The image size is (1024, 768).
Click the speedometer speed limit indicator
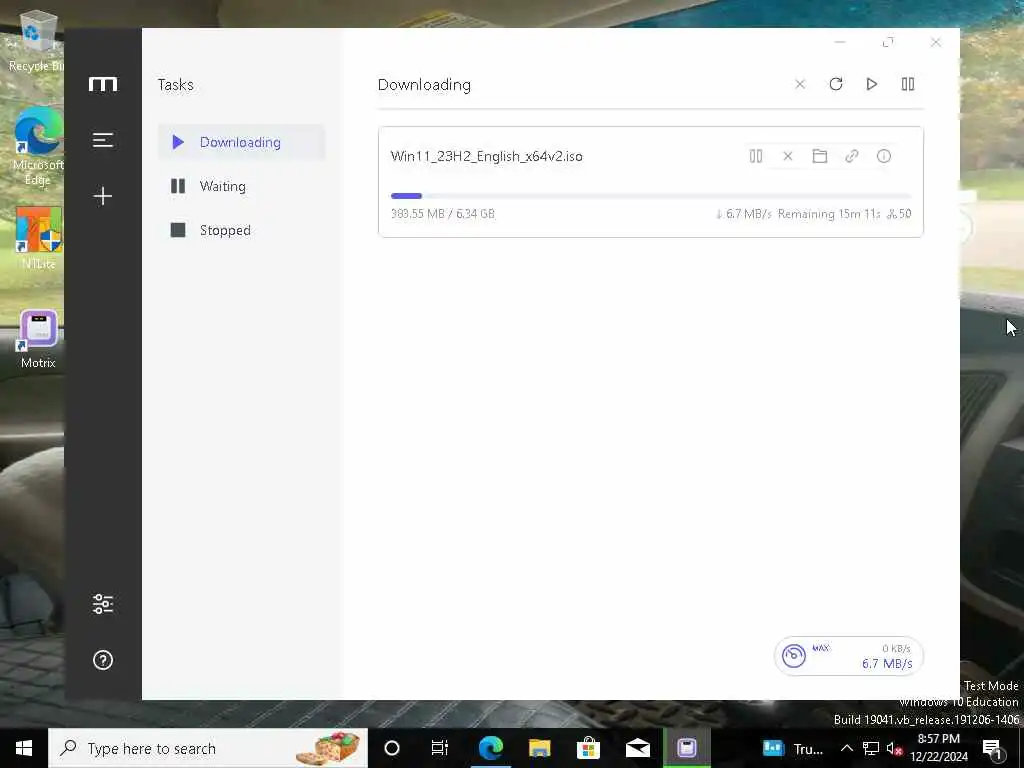point(794,656)
